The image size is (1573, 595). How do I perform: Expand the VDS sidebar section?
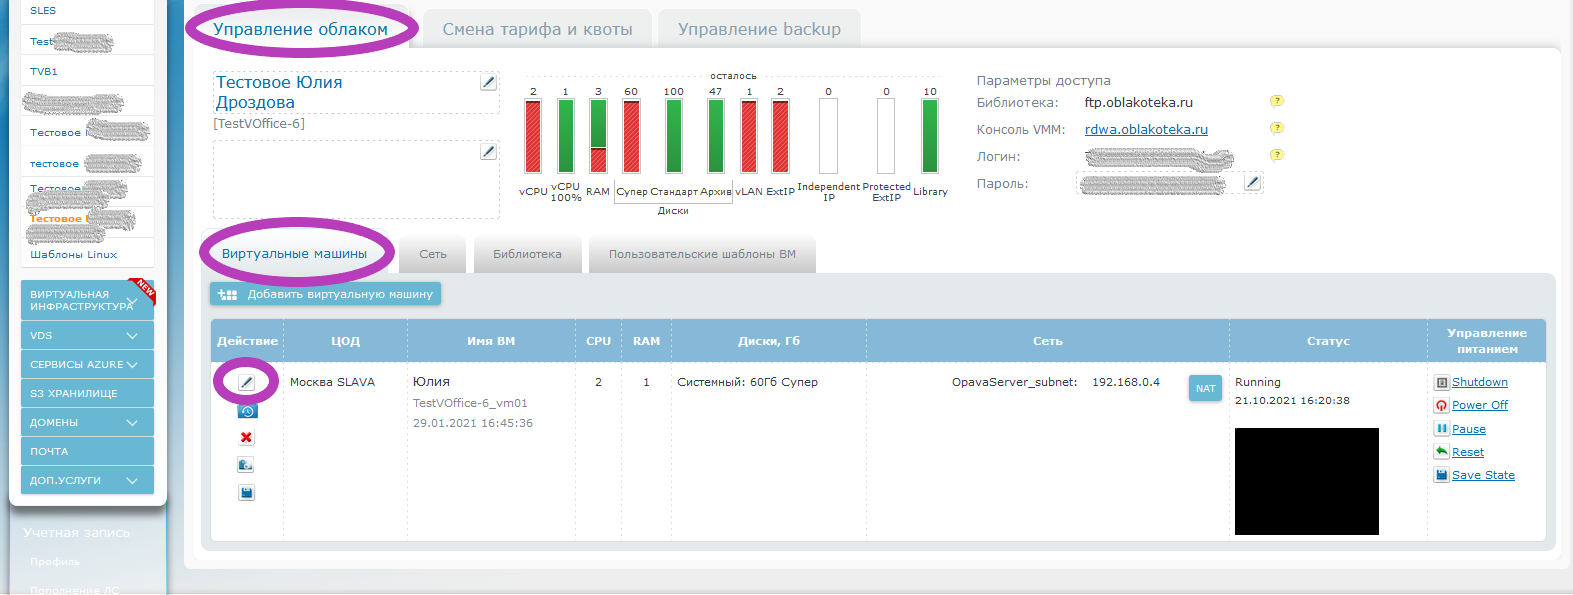132,336
